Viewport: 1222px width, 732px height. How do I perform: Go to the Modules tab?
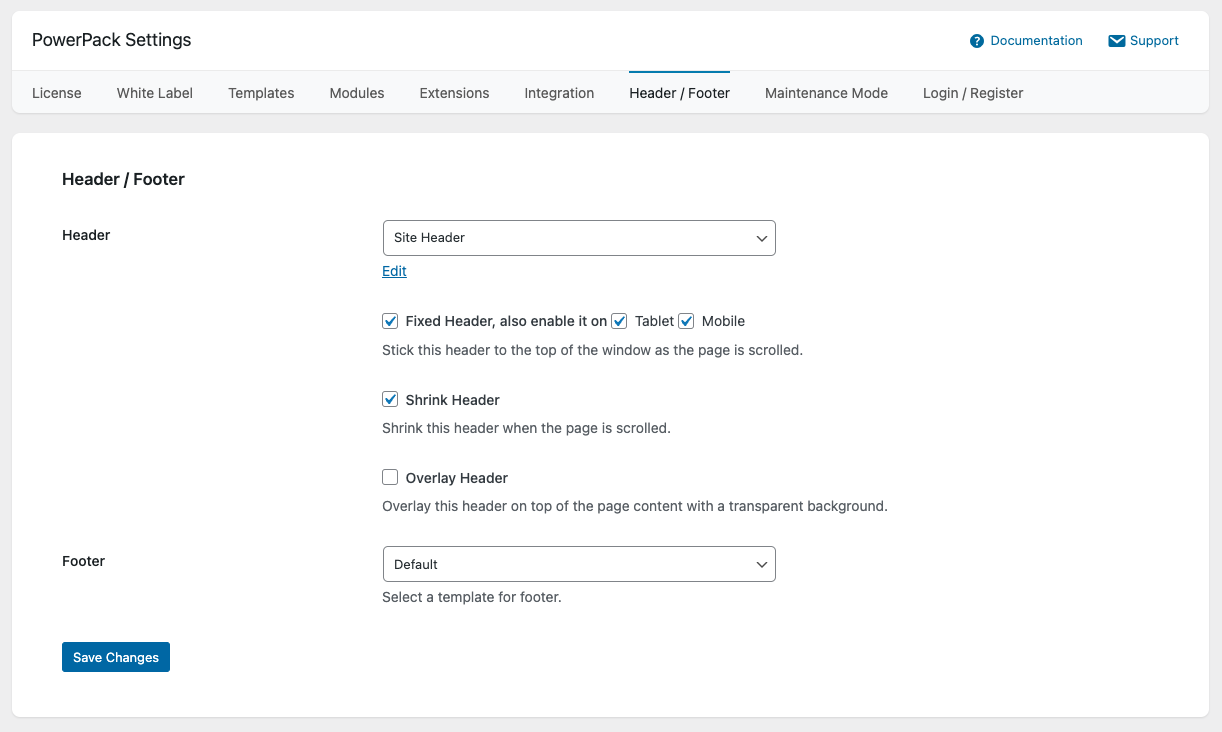357,93
